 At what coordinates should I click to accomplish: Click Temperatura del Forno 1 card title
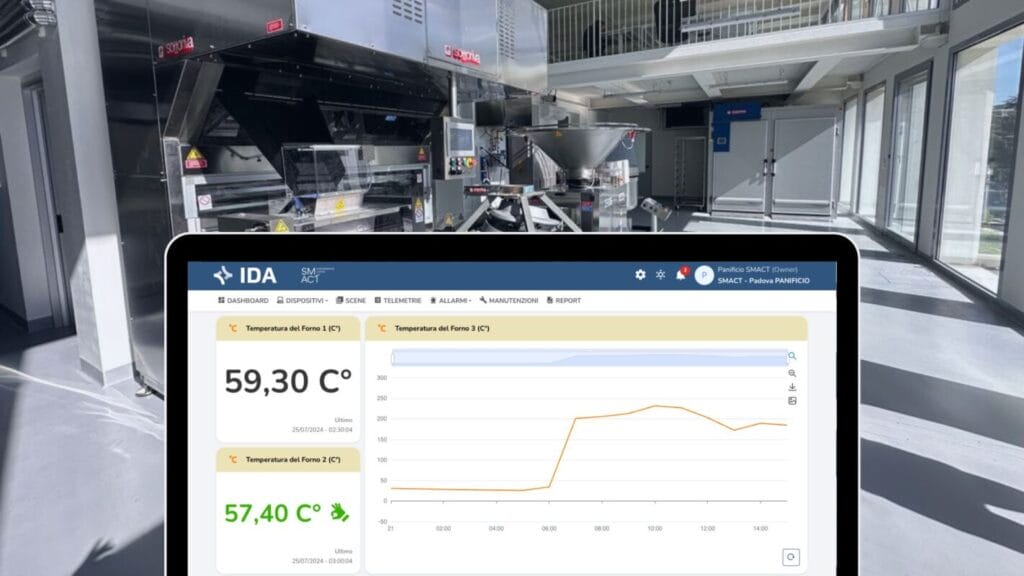point(293,328)
